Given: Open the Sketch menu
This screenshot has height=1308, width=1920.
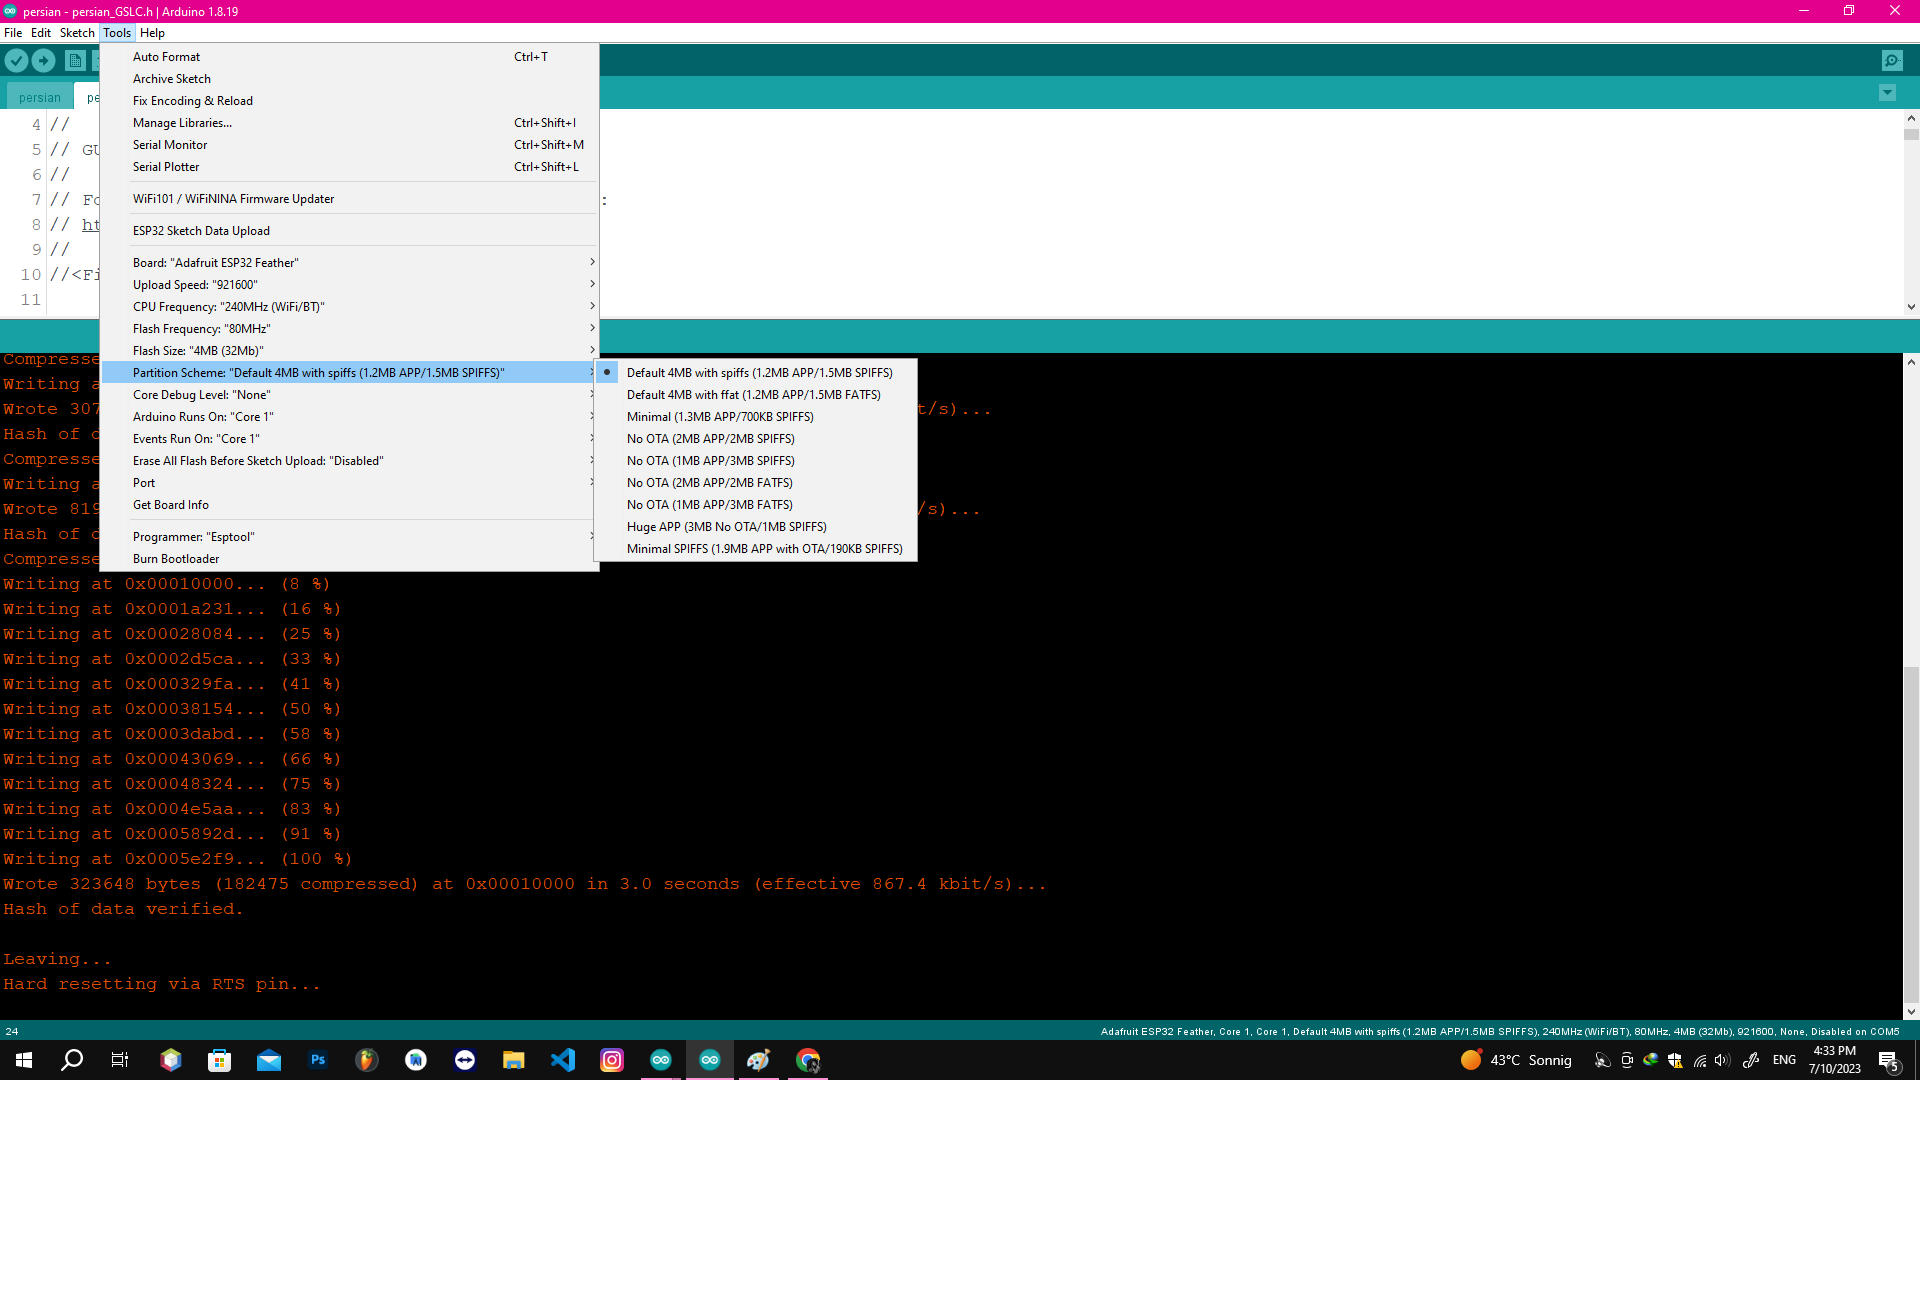Looking at the screenshot, I should pos(77,33).
